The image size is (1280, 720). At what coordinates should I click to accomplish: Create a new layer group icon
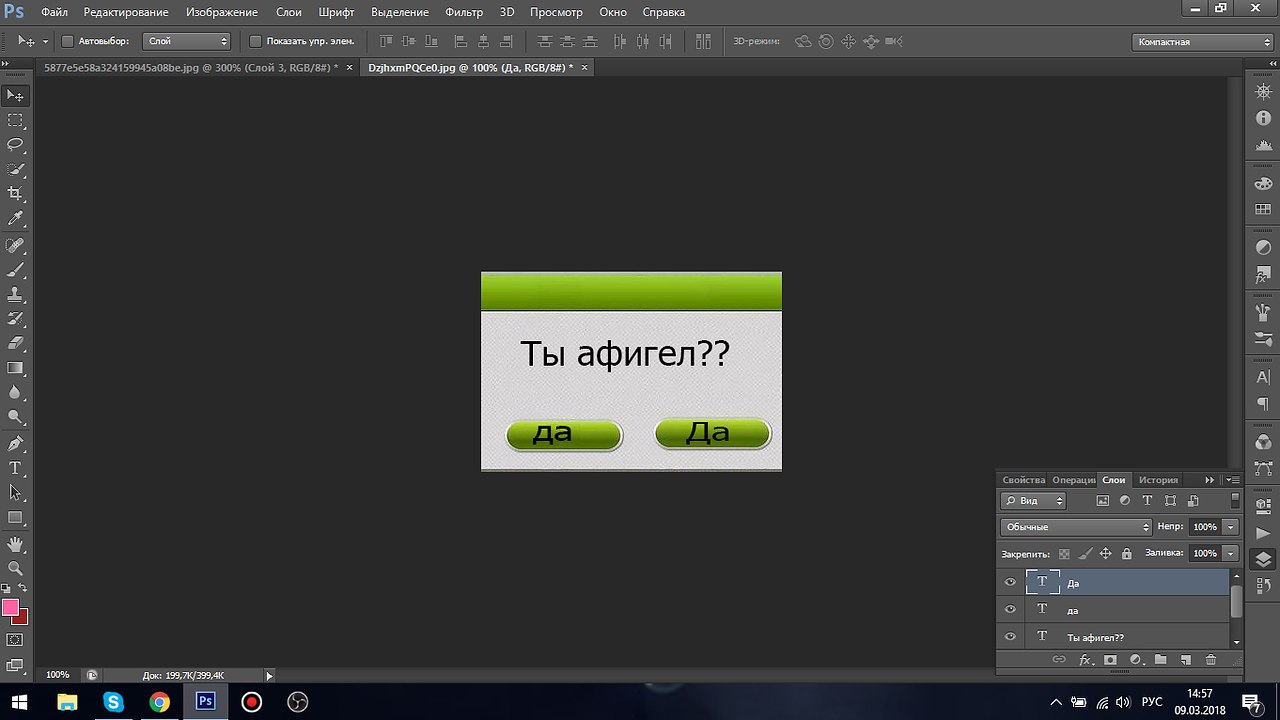[1161, 660]
